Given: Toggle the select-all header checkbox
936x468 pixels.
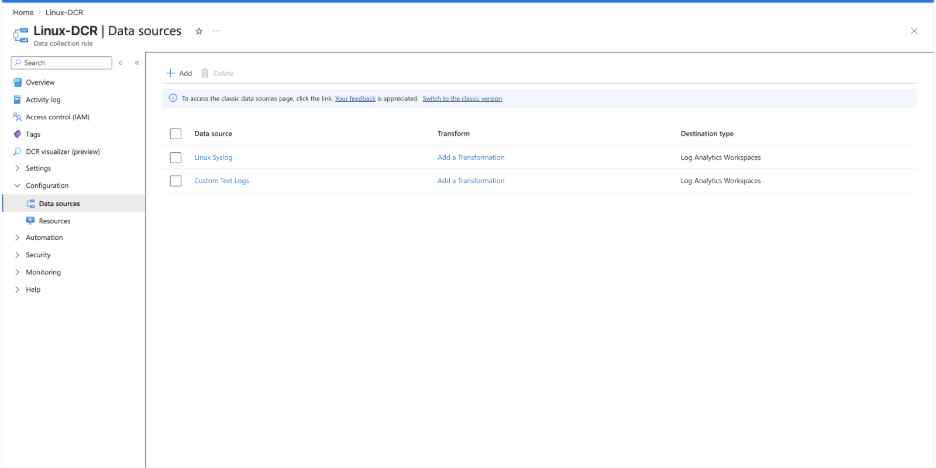Looking at the screenshot, I should click(176, 134).
